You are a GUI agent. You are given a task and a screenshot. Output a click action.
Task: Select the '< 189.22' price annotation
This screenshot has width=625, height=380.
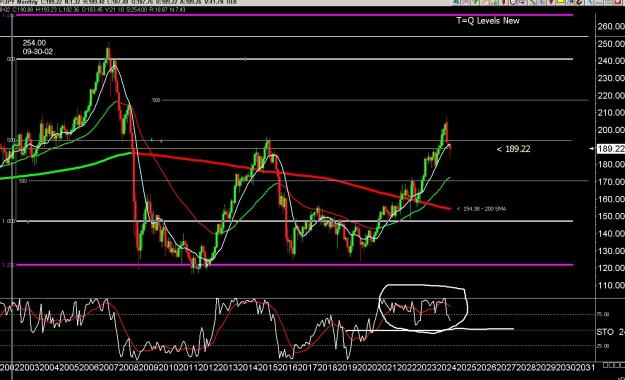pyautogui.click(x=513, y=149)
